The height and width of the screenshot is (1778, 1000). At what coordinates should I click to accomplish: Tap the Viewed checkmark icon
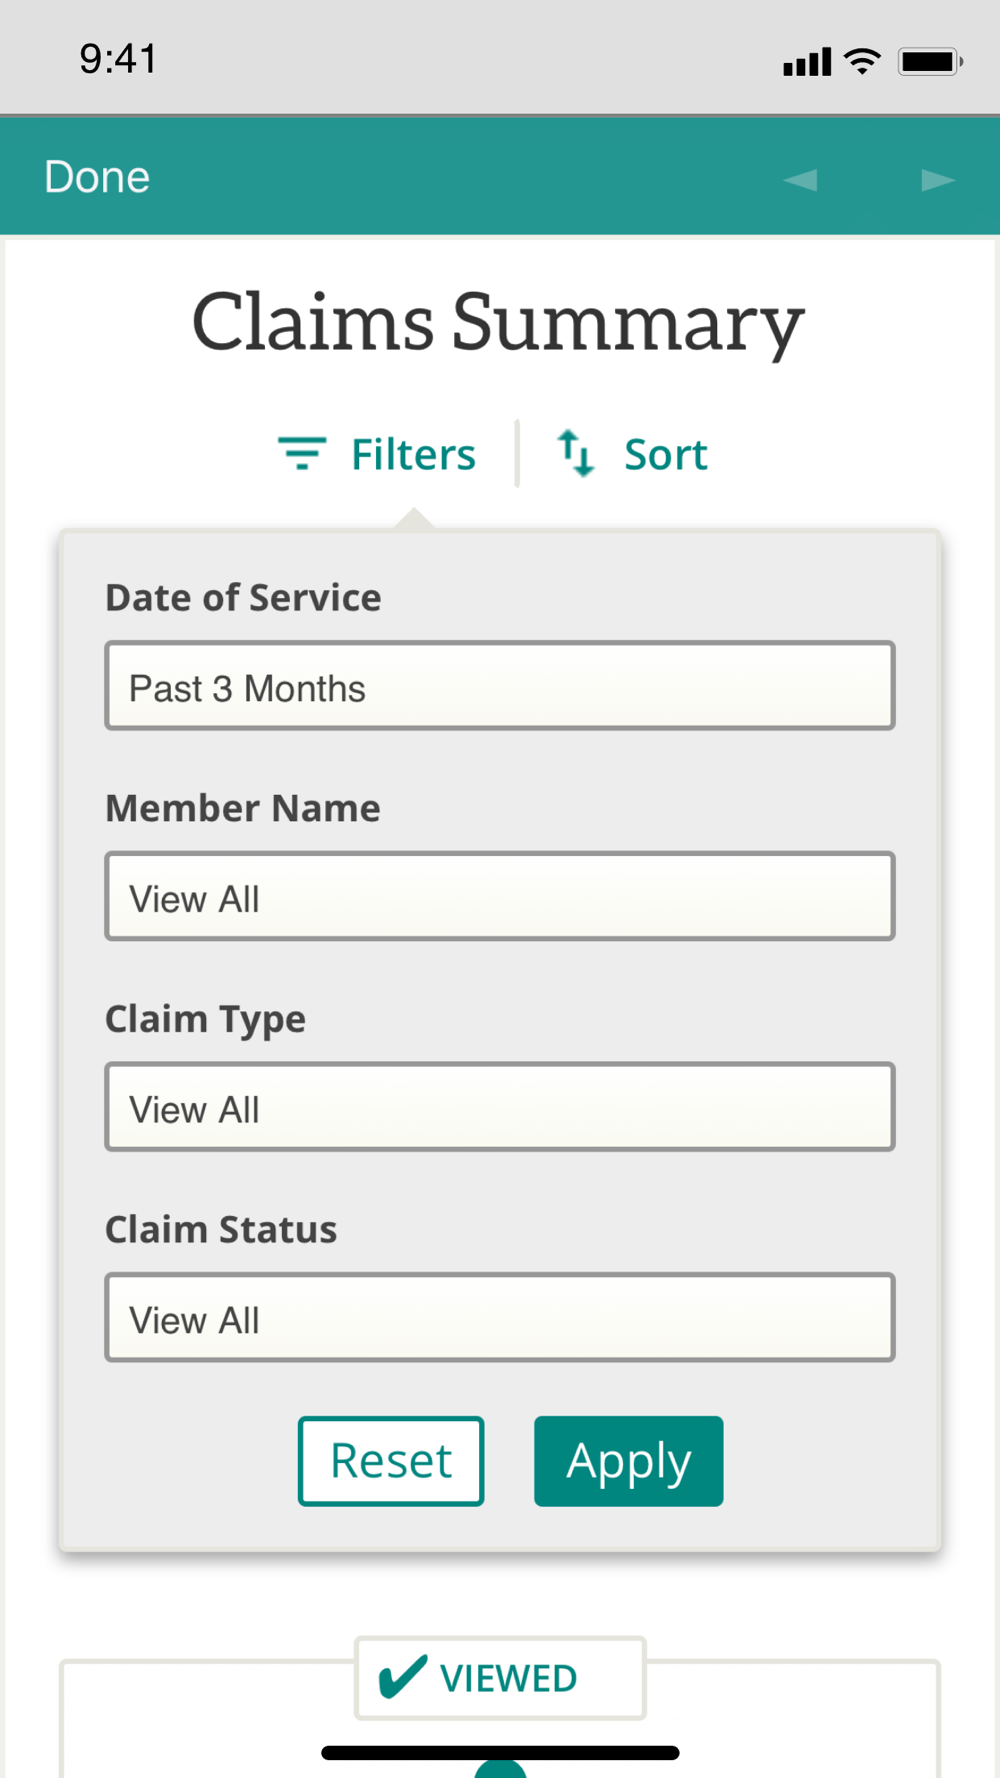tap(403, 1677)
